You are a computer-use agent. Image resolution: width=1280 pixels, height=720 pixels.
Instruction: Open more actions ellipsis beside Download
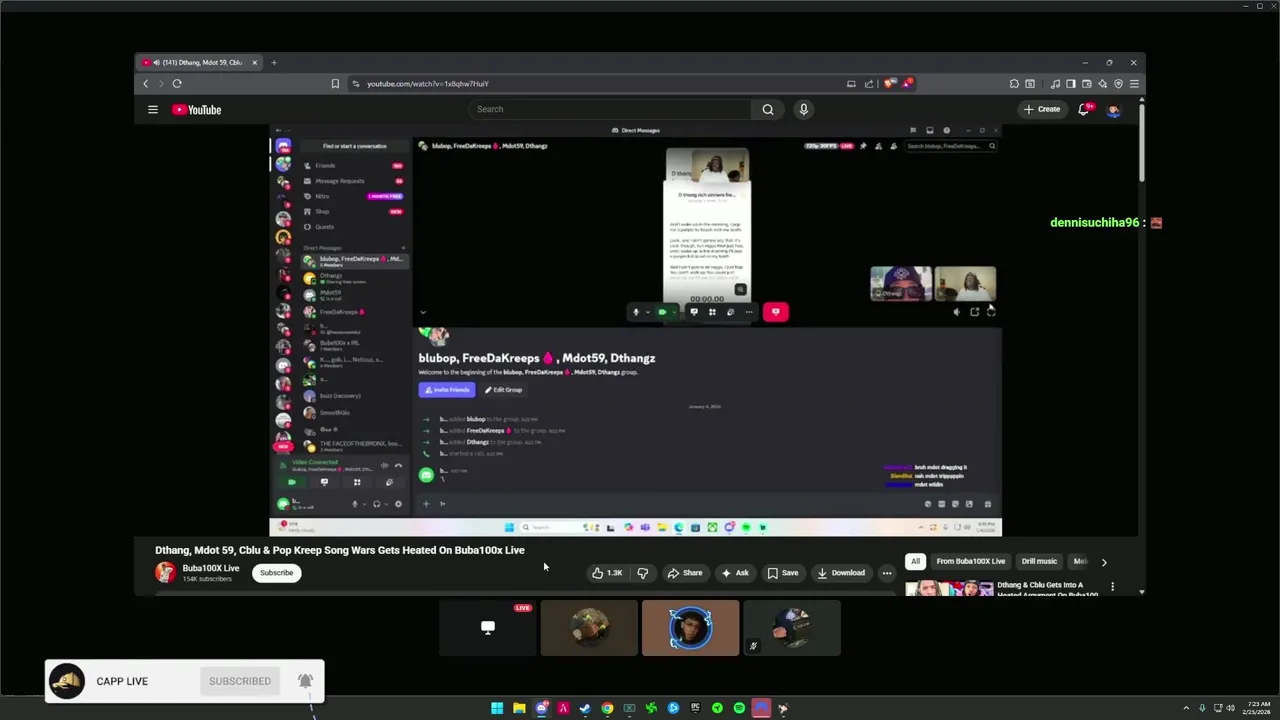coord(887,573)
